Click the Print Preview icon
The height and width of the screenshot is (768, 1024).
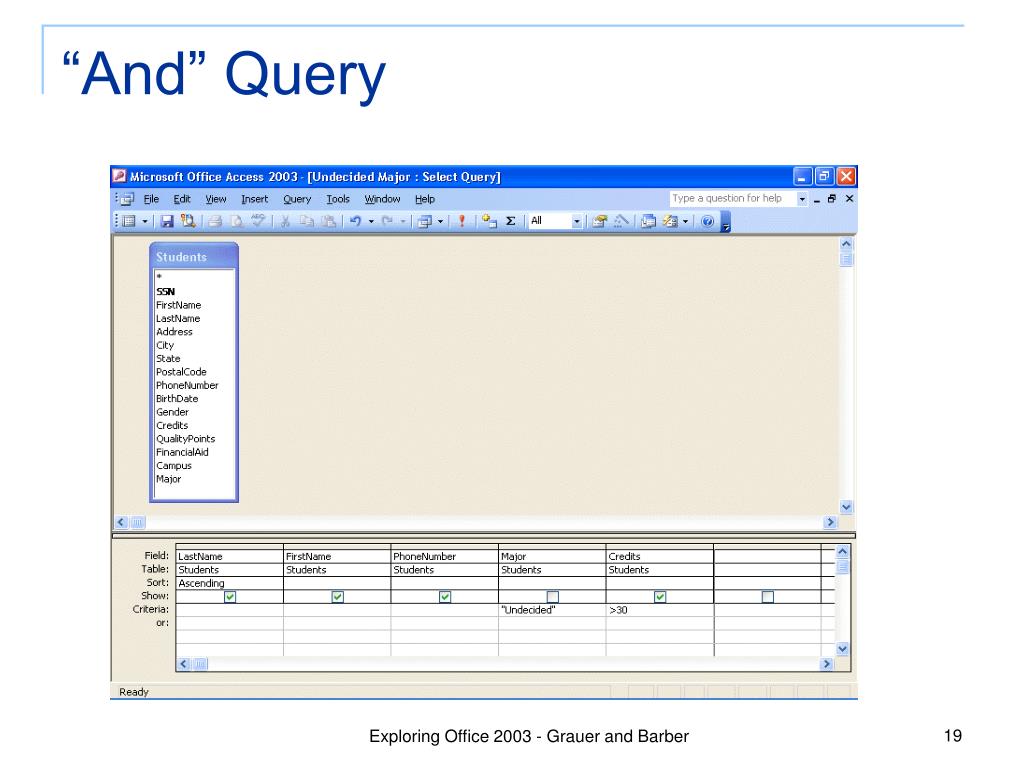point(236,221)
